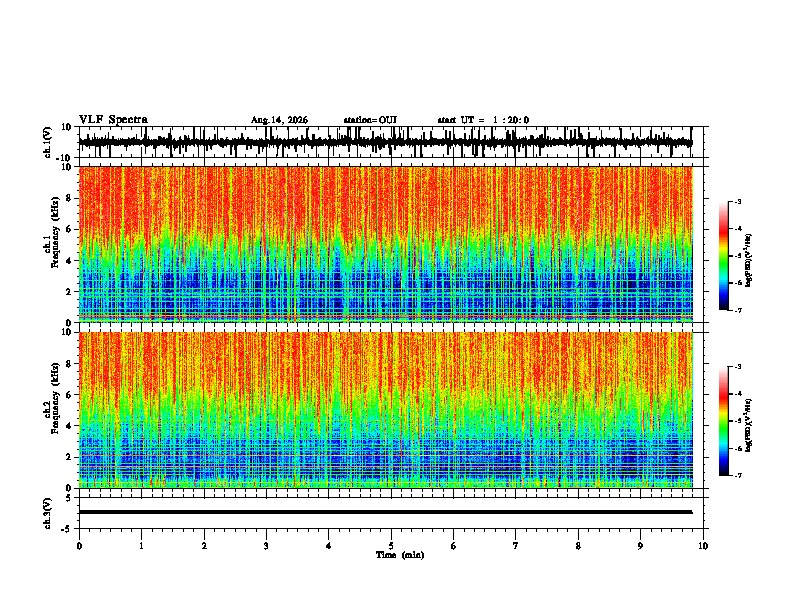Click the 'VLF Spectra' plot title
The image size is (792, 612).
[113, 120]
